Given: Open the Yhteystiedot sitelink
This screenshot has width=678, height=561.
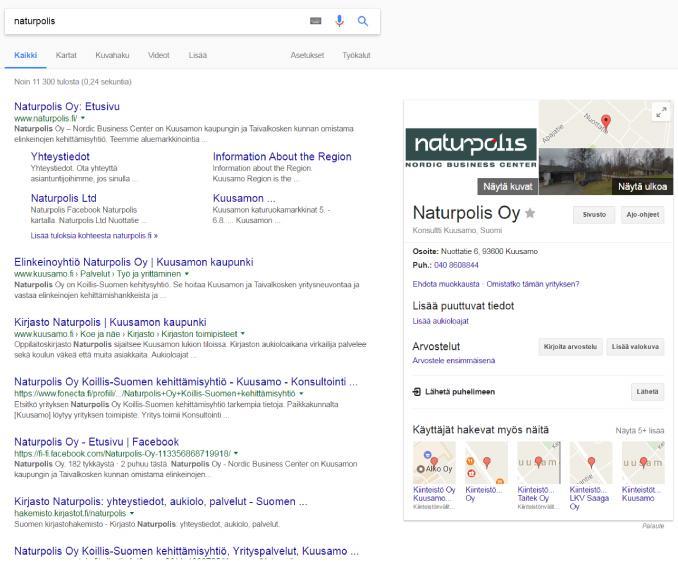Looking at the screenshot, I should coord(60,157).
